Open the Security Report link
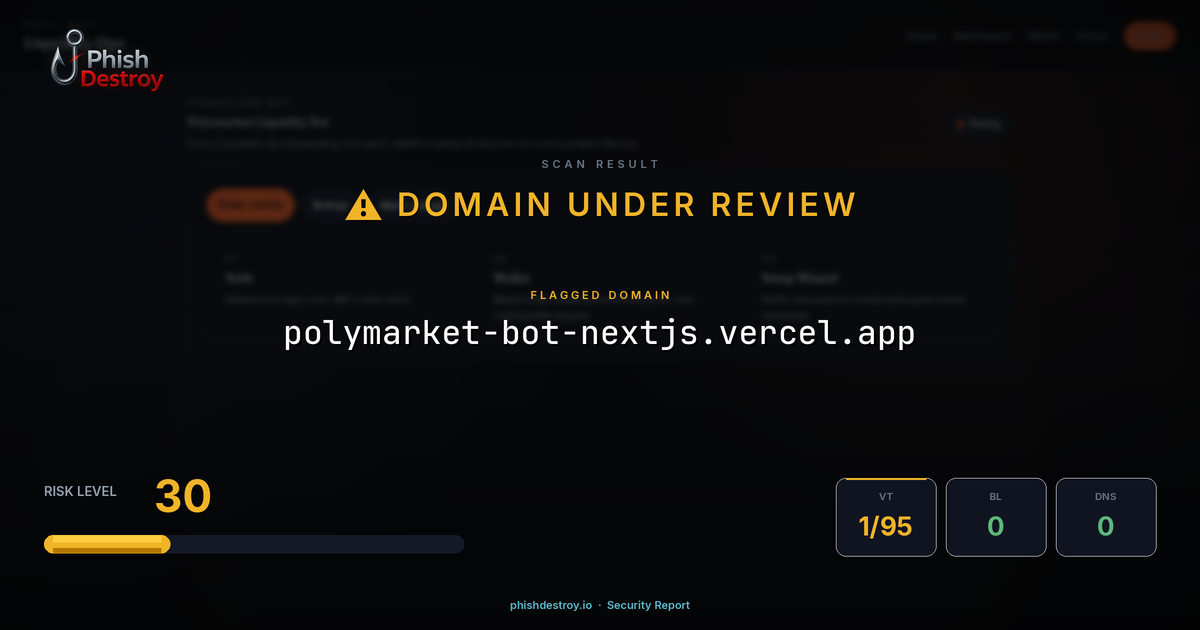 648,605
